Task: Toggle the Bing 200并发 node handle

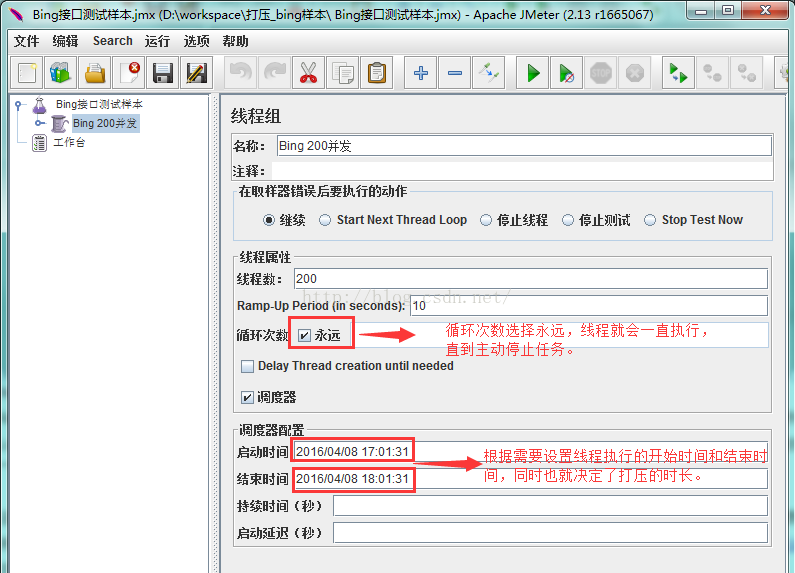Action: (x=39, y=123)
